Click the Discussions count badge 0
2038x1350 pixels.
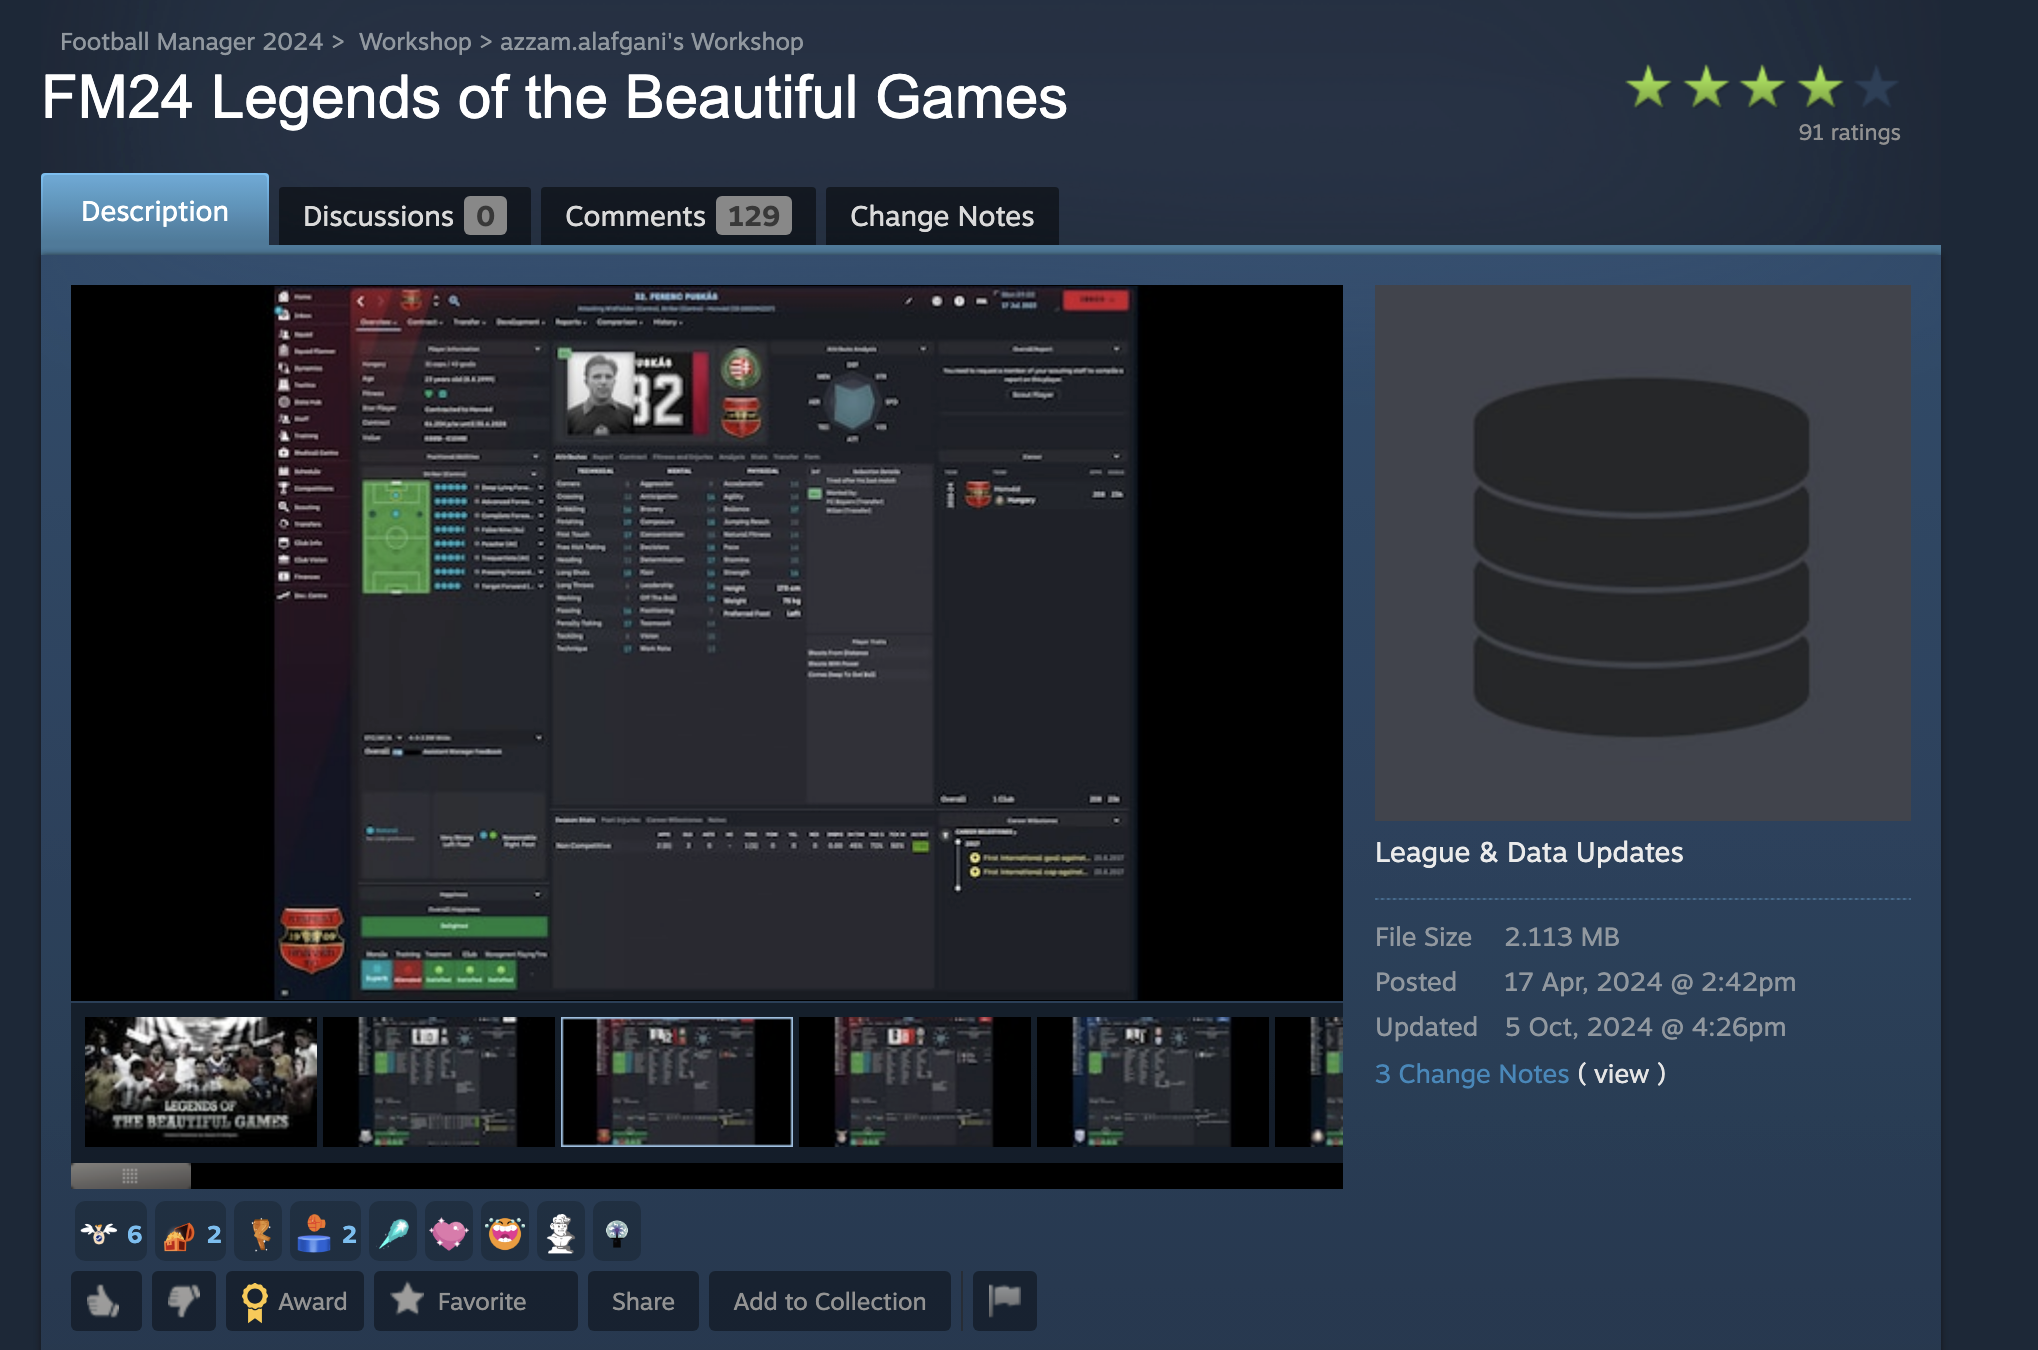coord(485,216)
